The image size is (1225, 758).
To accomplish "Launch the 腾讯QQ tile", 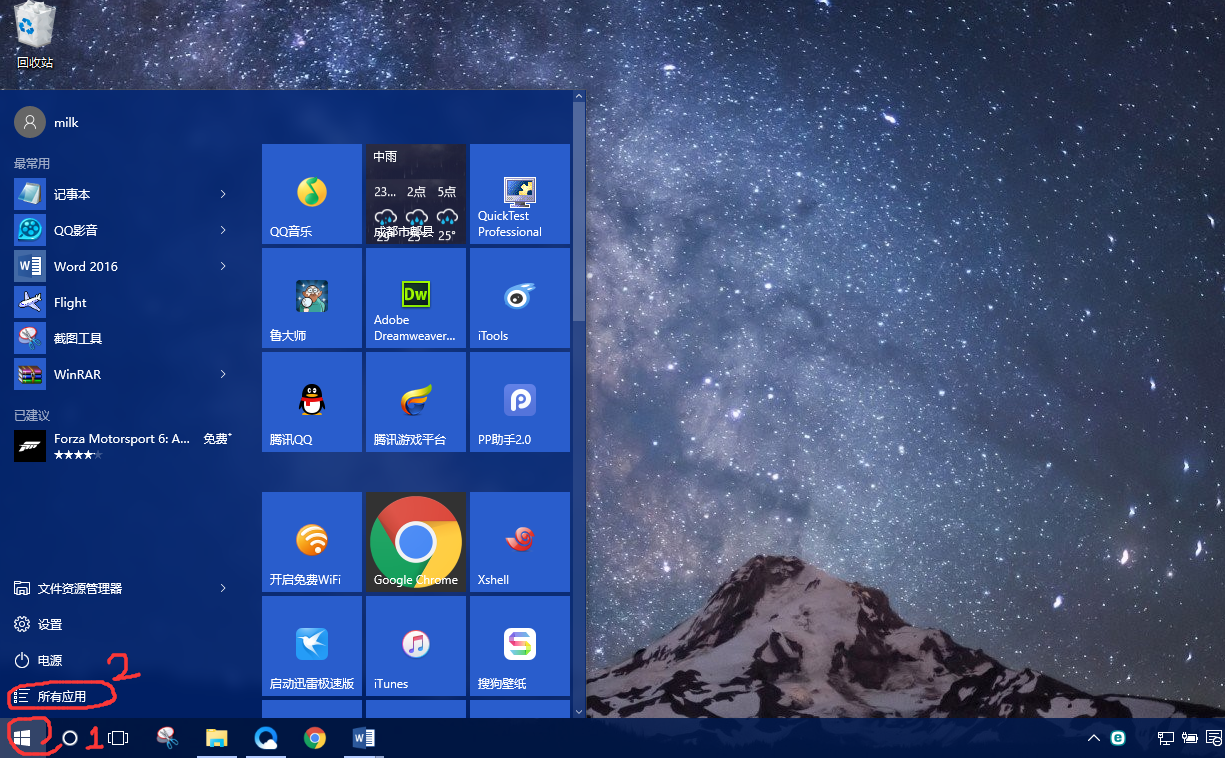I will (x=312, y=402).
